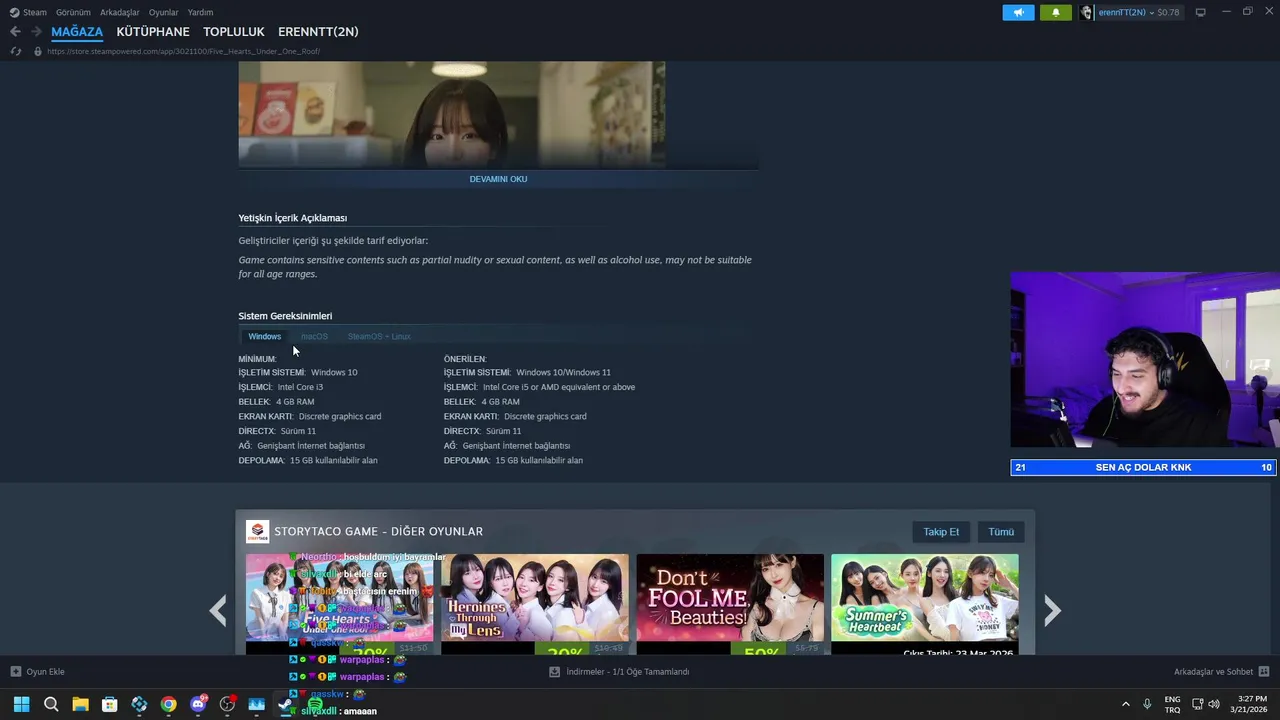Image resolution: width=1280 pixels, height=720 pixels.
Task: Go to the KÜTÜPHANE section
Action: [x=153, y=32]
